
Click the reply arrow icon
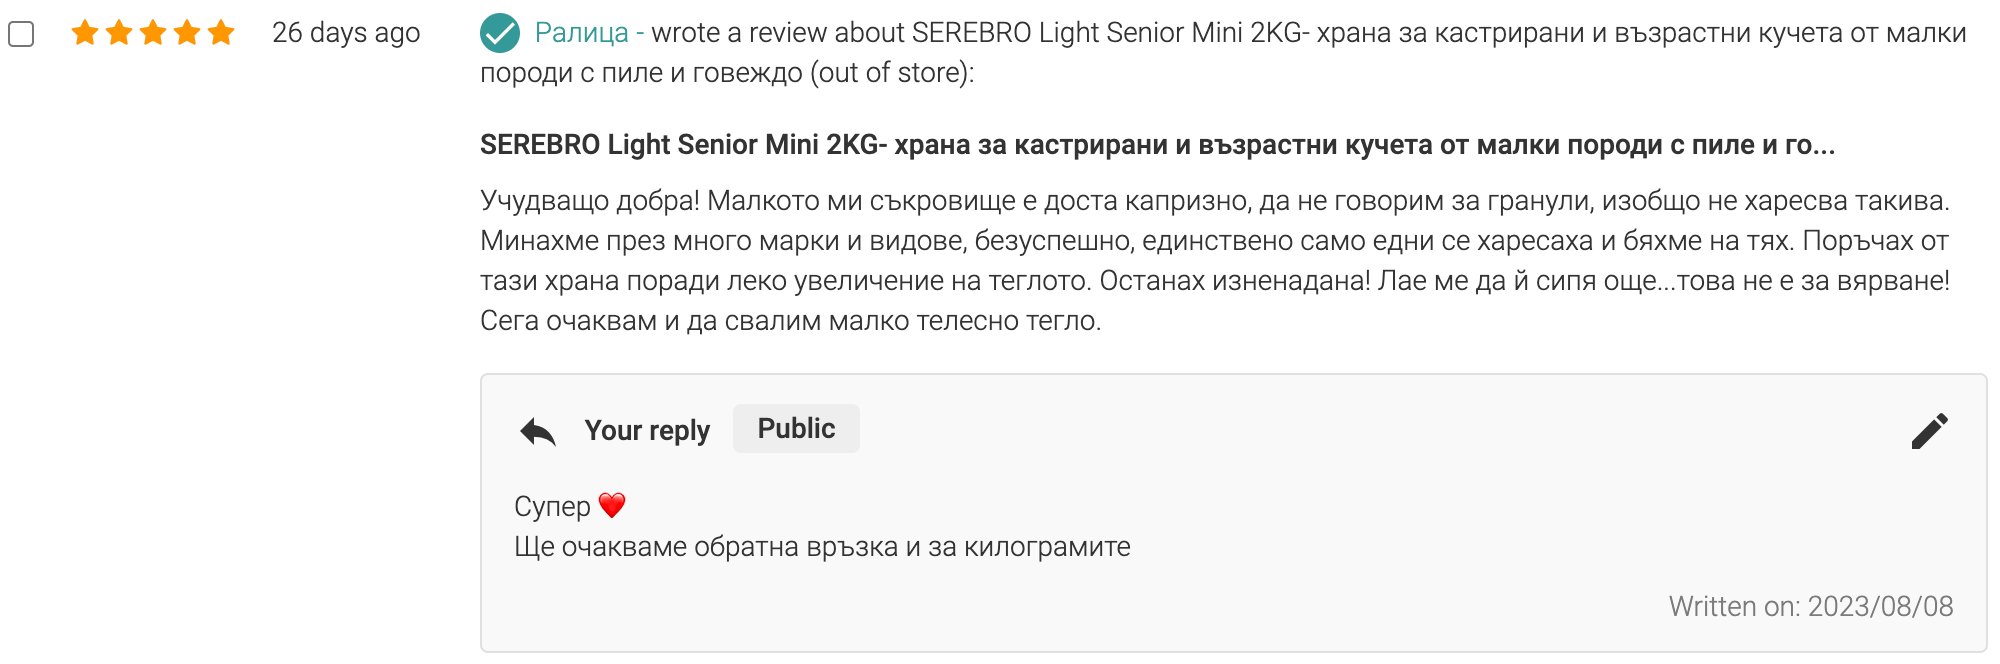[x=538, y=431]
